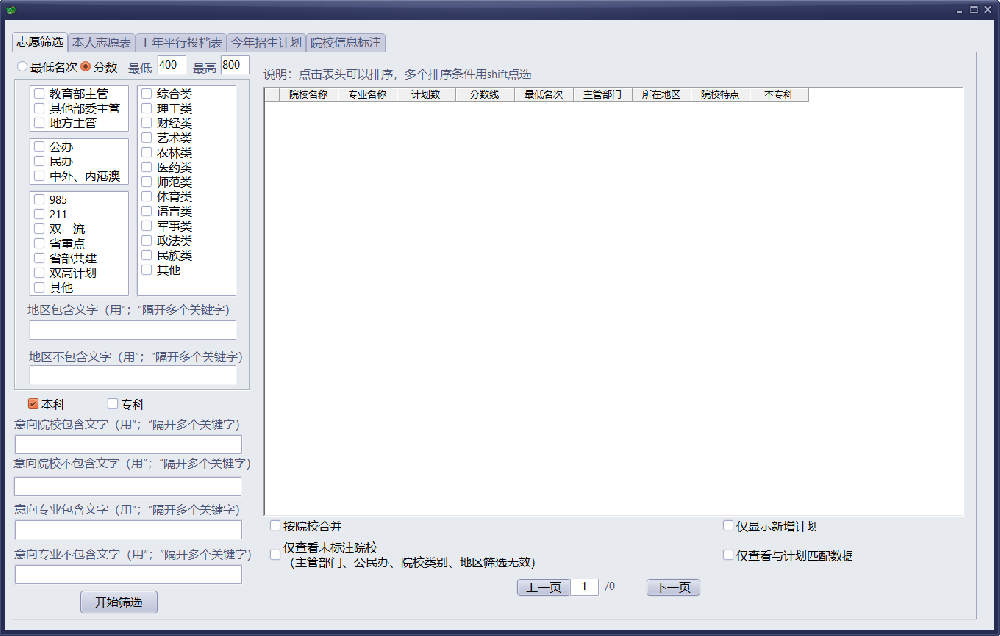Image resolution: width=1000 pixels, height=636 pixels.
Task: Select the 分数 radio button
Action: click(86, 67)
